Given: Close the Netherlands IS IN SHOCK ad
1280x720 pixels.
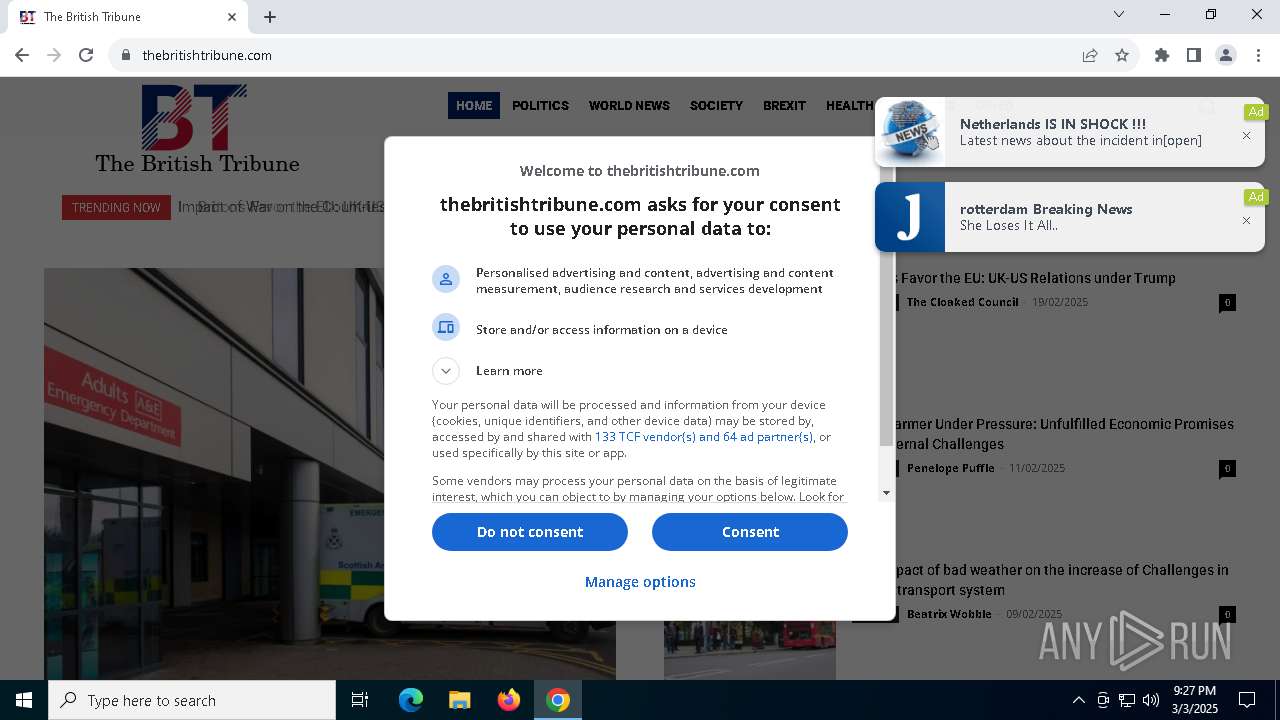Looking at the screenshot, I should [x=1246, y=135].
